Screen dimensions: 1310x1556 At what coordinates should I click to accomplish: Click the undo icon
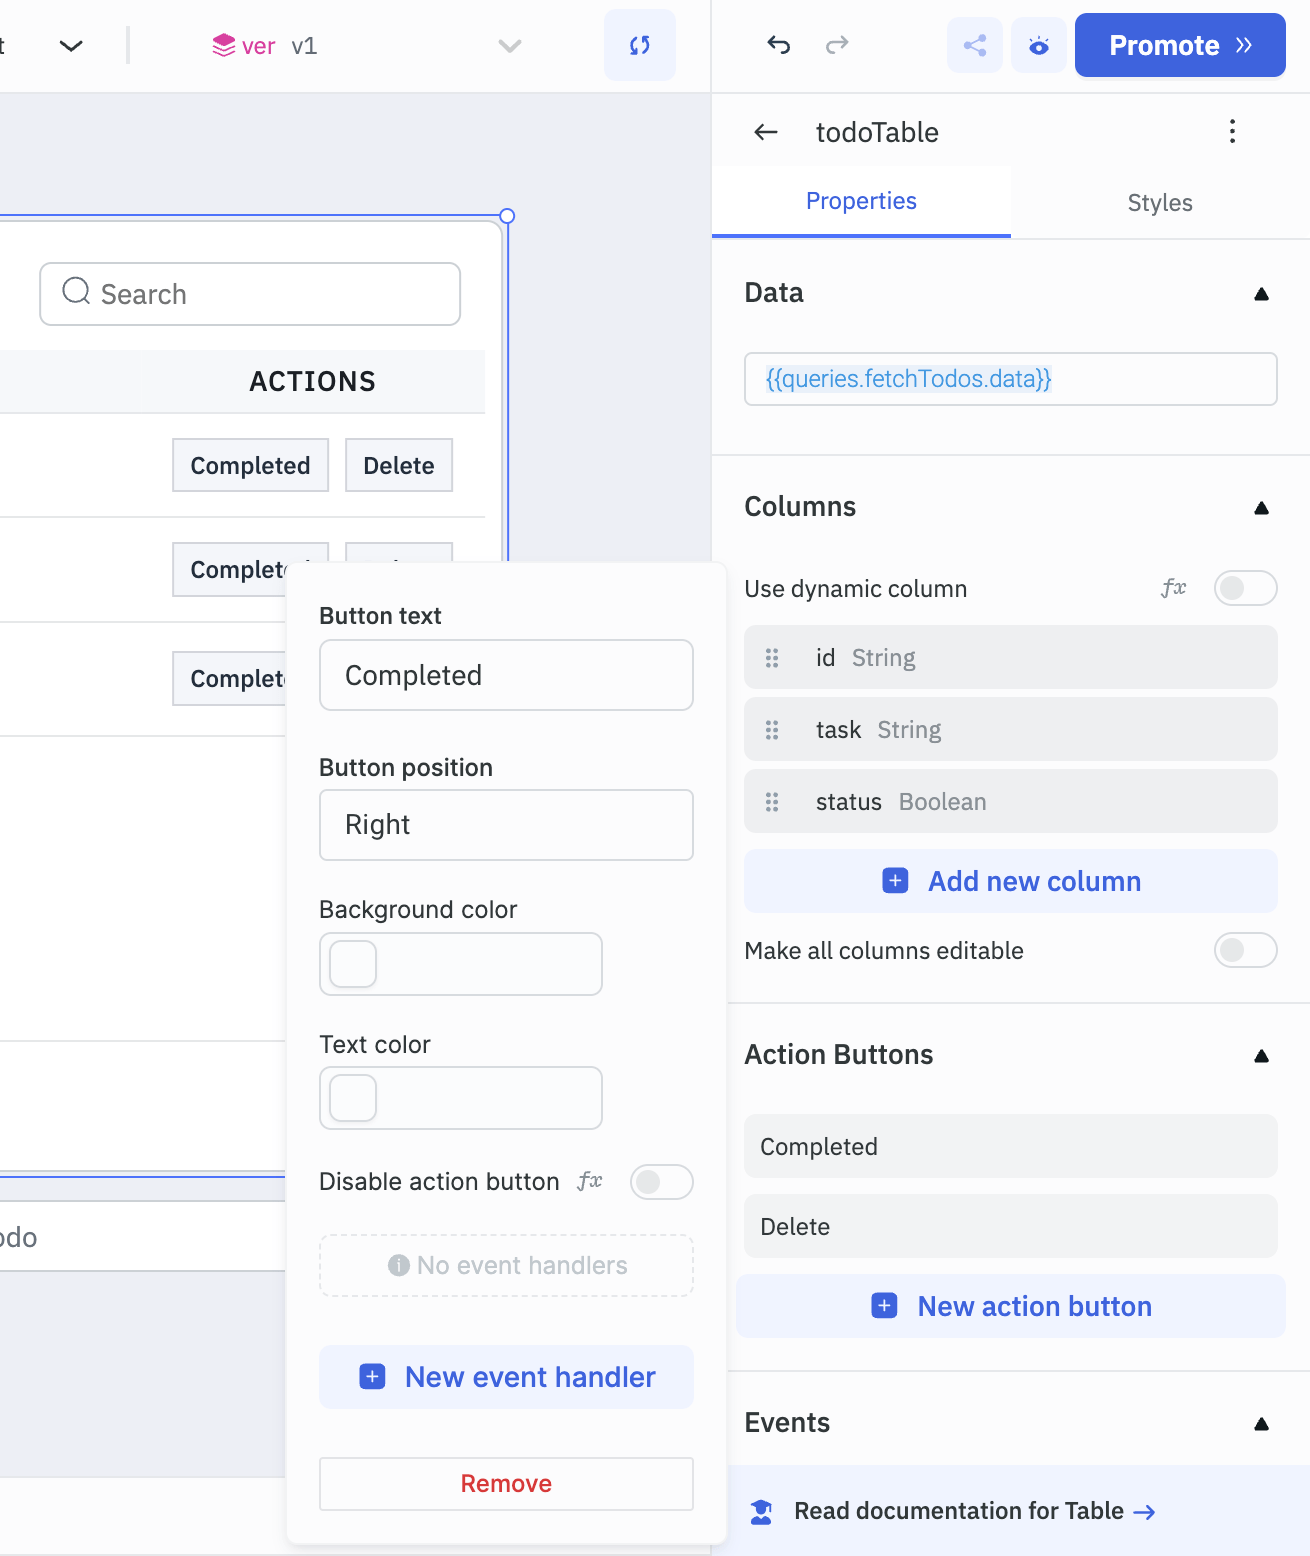click(779, 45)
